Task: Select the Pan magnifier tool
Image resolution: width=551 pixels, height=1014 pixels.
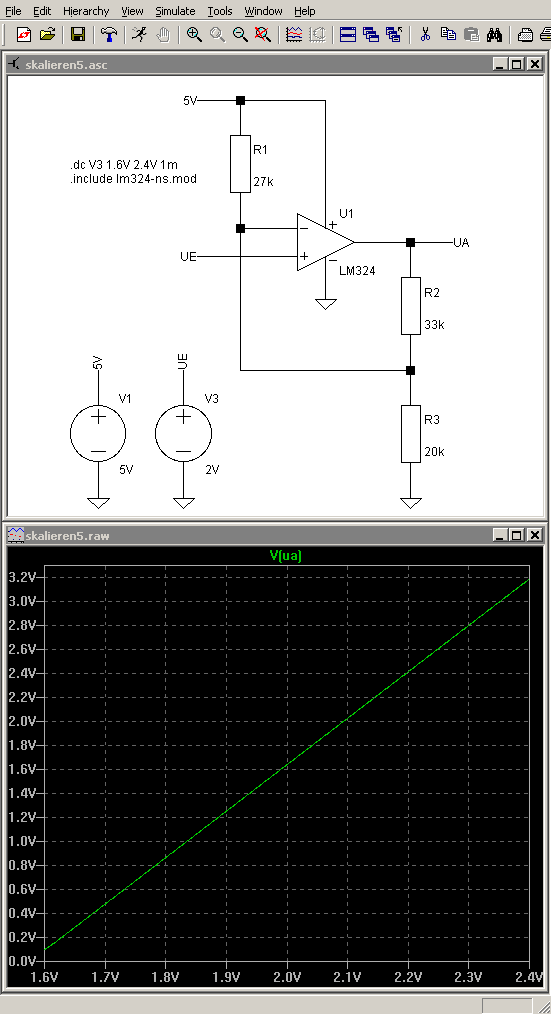Action: pos(217,34)
